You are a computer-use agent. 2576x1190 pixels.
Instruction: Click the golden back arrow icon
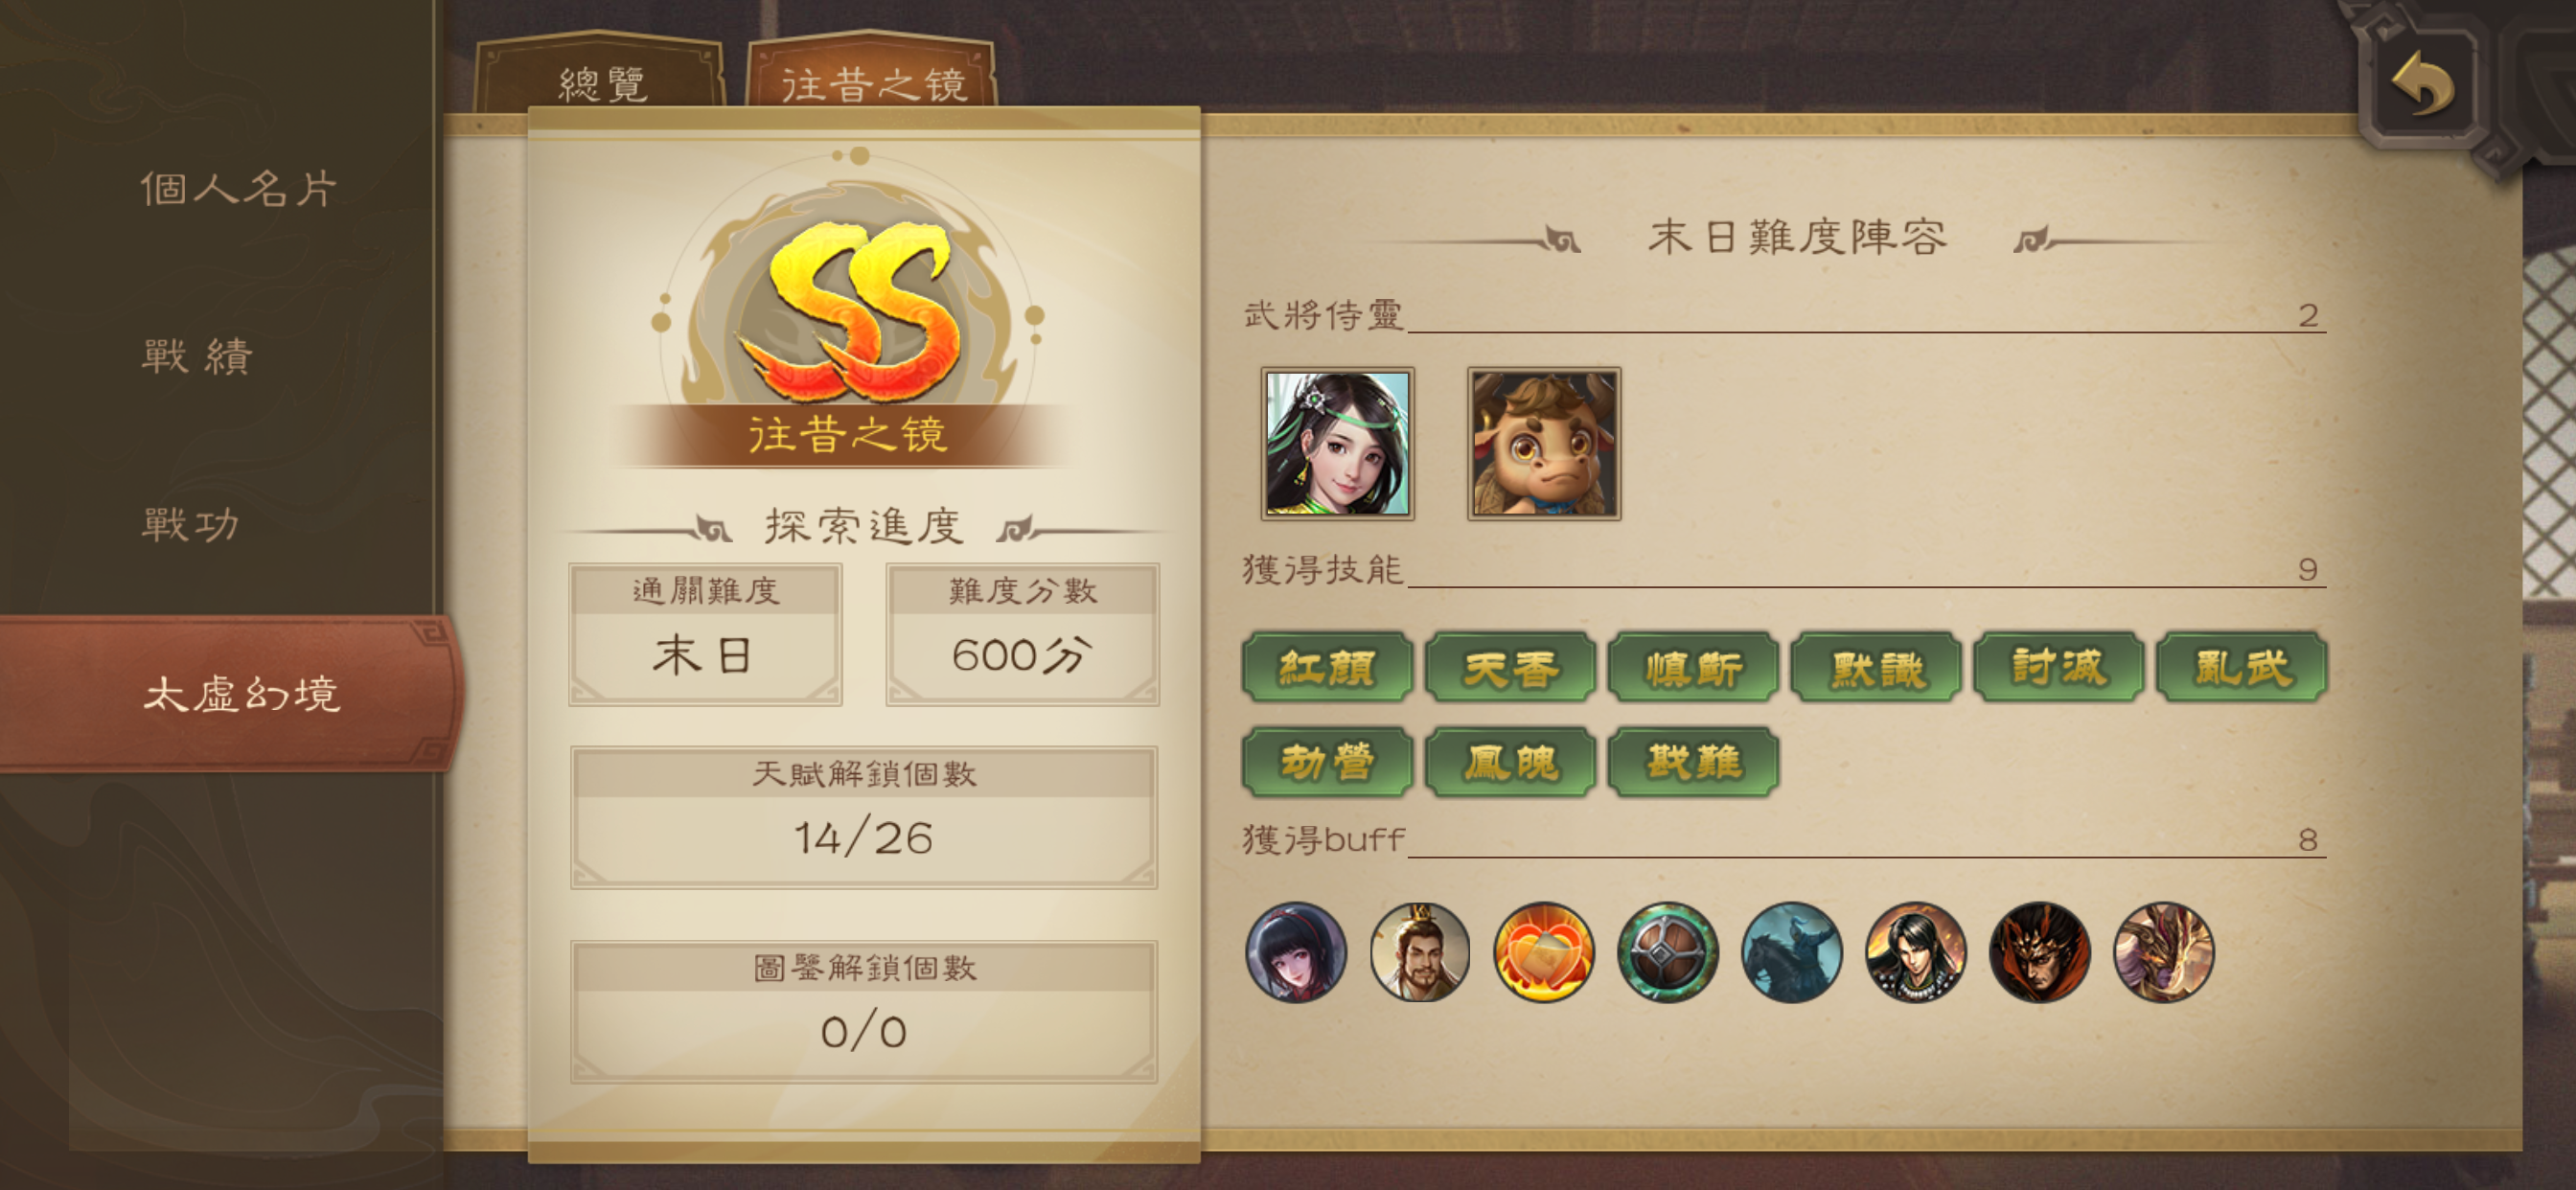(2422, 84)
